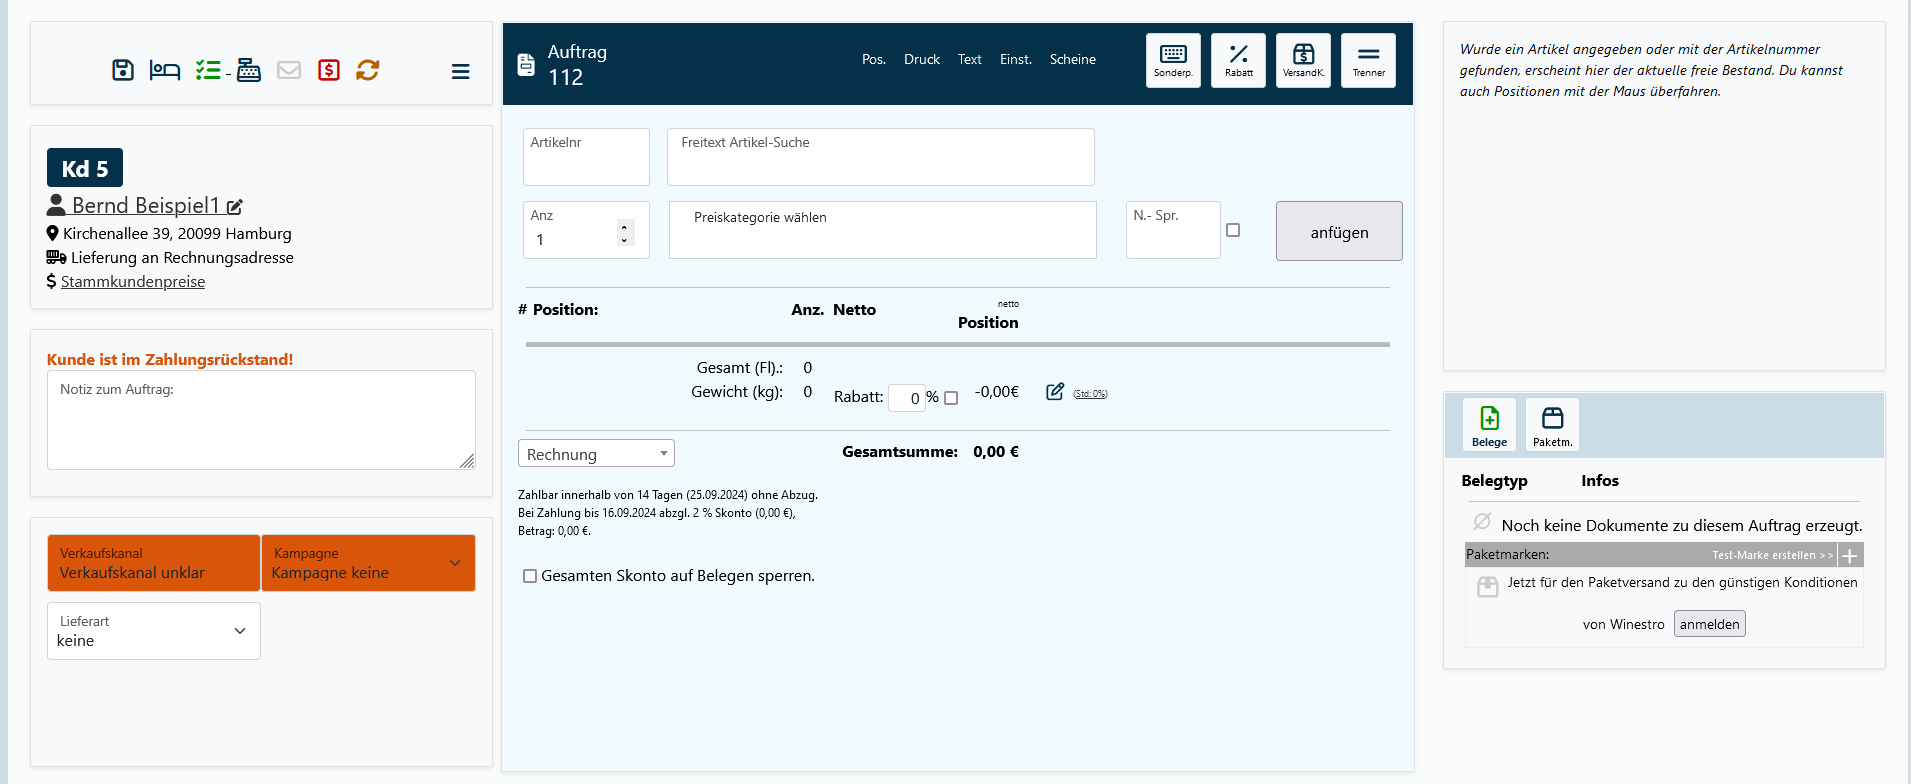
Task: Click the save disk icon
Action: [x=123, y=70]
